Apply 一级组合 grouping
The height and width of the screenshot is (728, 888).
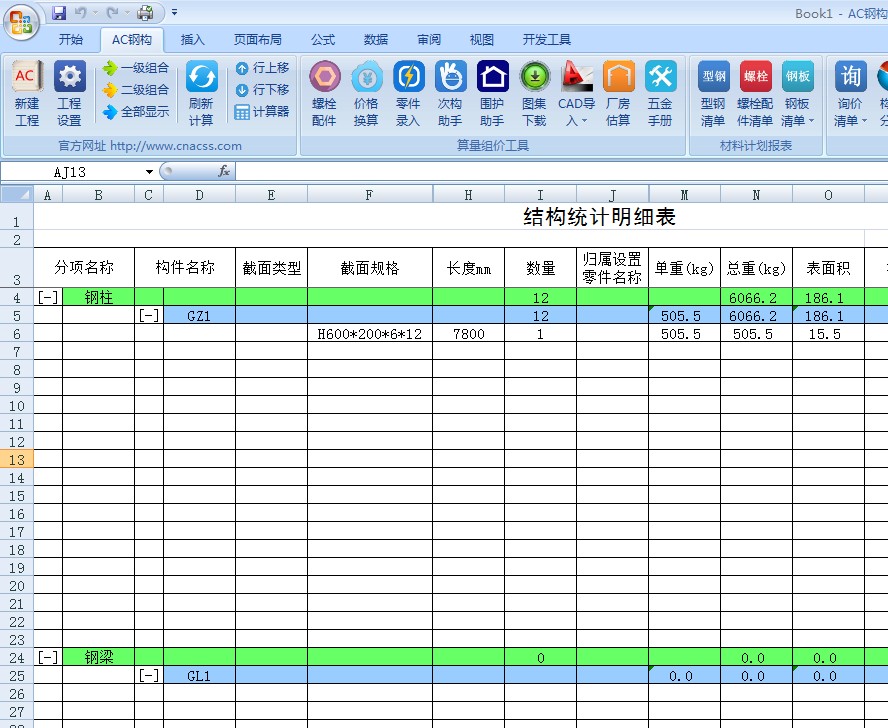click(136, 68)
